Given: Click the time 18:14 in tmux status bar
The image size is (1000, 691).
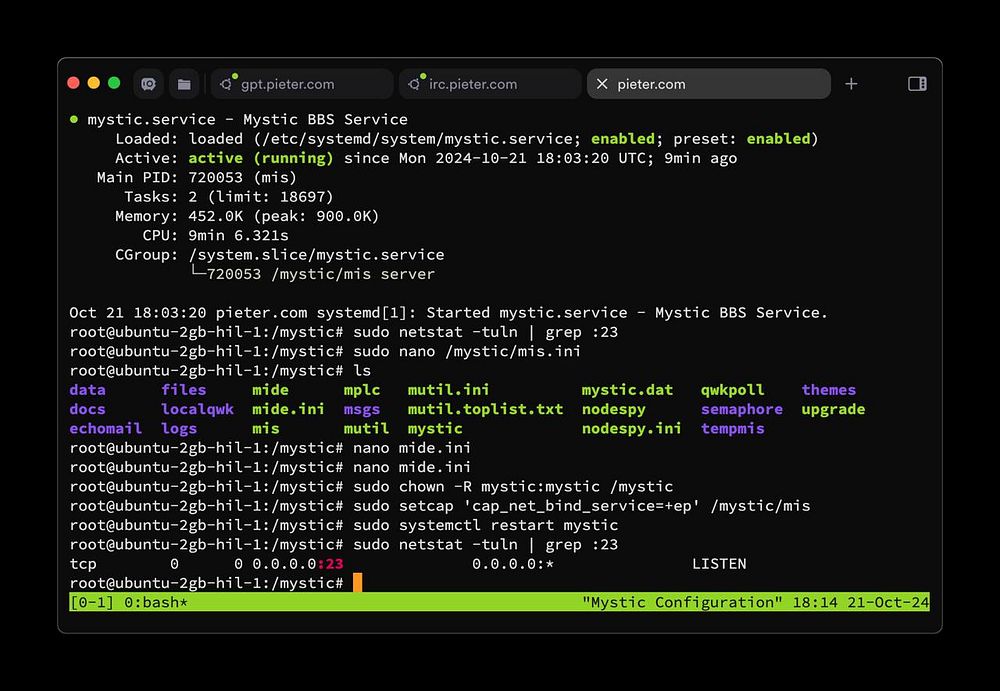Looking at the screenshot, I should (814, 602).
